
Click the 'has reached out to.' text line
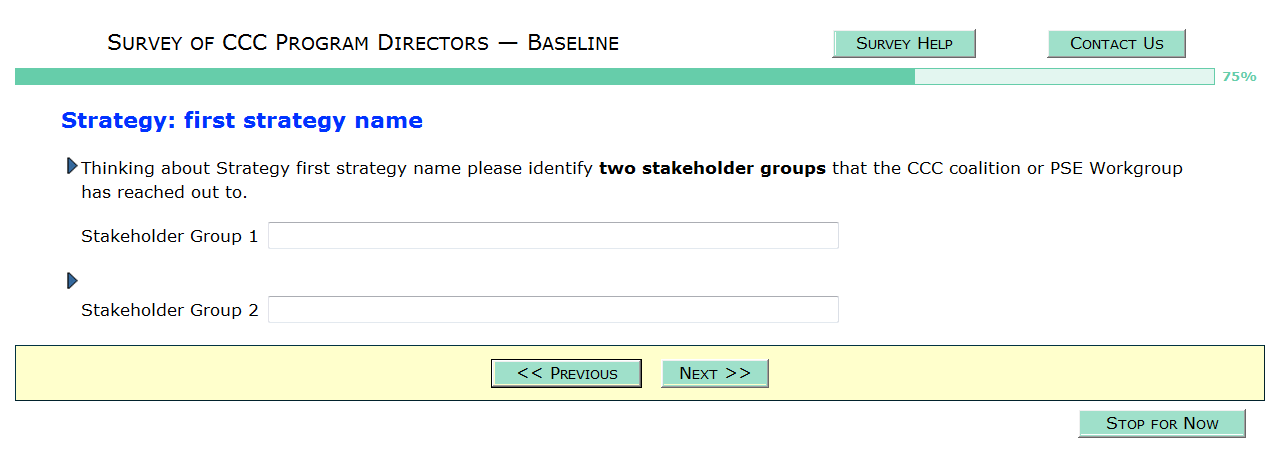point(164,192)
